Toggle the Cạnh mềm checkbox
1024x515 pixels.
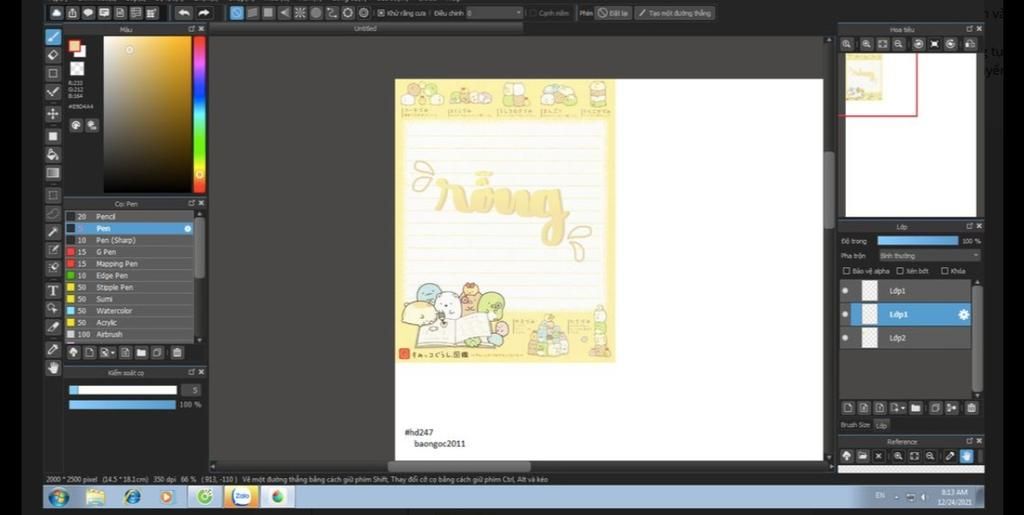(x=533, y=13)
